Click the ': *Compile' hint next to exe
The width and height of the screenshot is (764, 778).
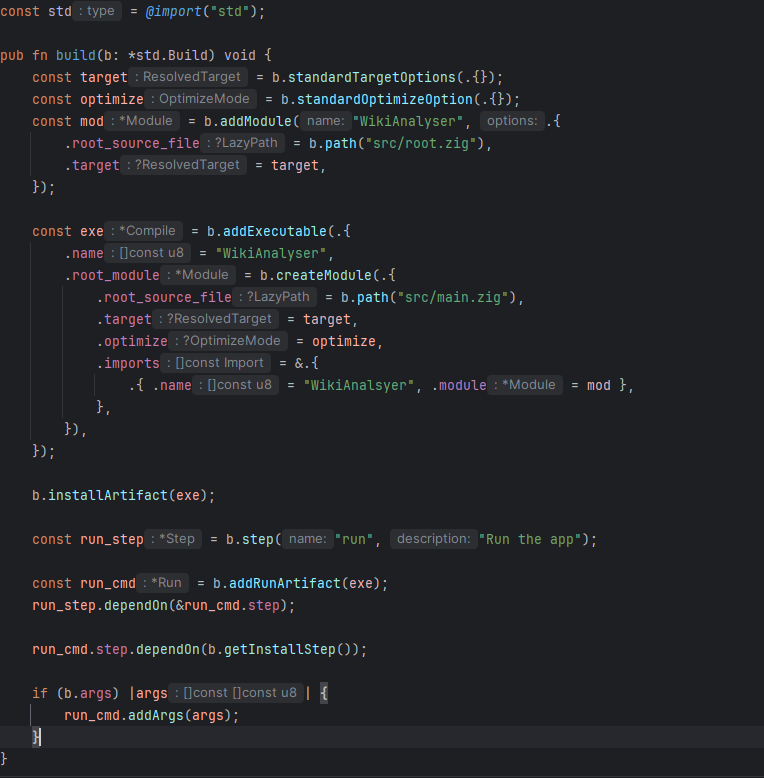pos(146,231)
